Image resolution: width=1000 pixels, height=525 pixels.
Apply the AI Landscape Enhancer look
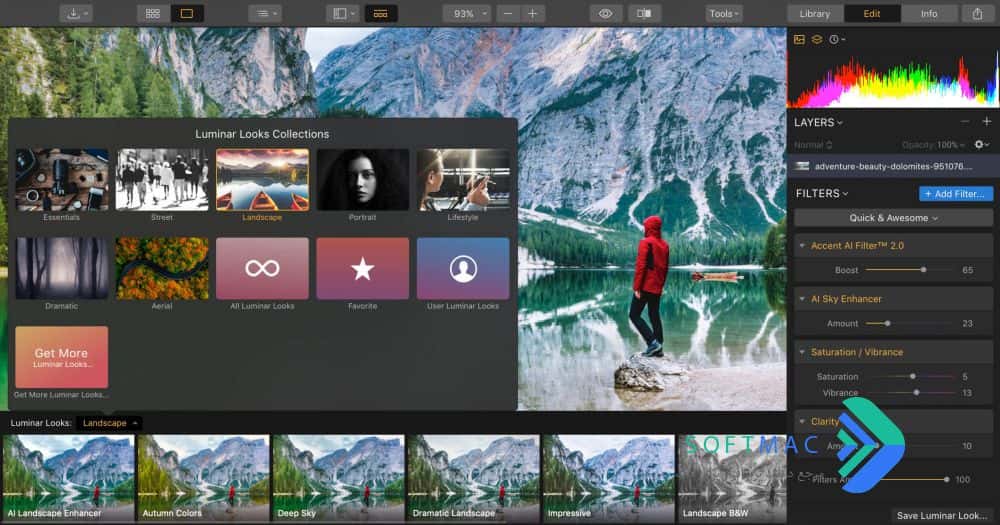click(x=68, y=478)
